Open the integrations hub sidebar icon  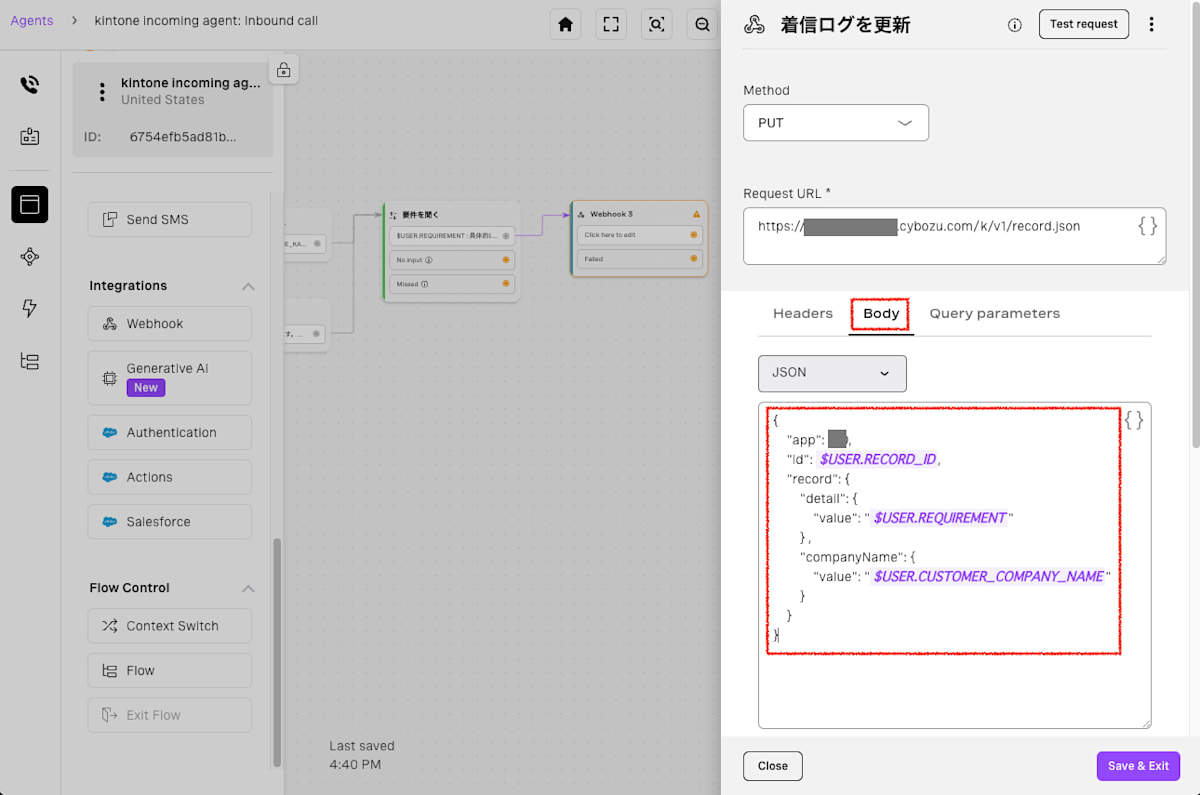point(30,257)
